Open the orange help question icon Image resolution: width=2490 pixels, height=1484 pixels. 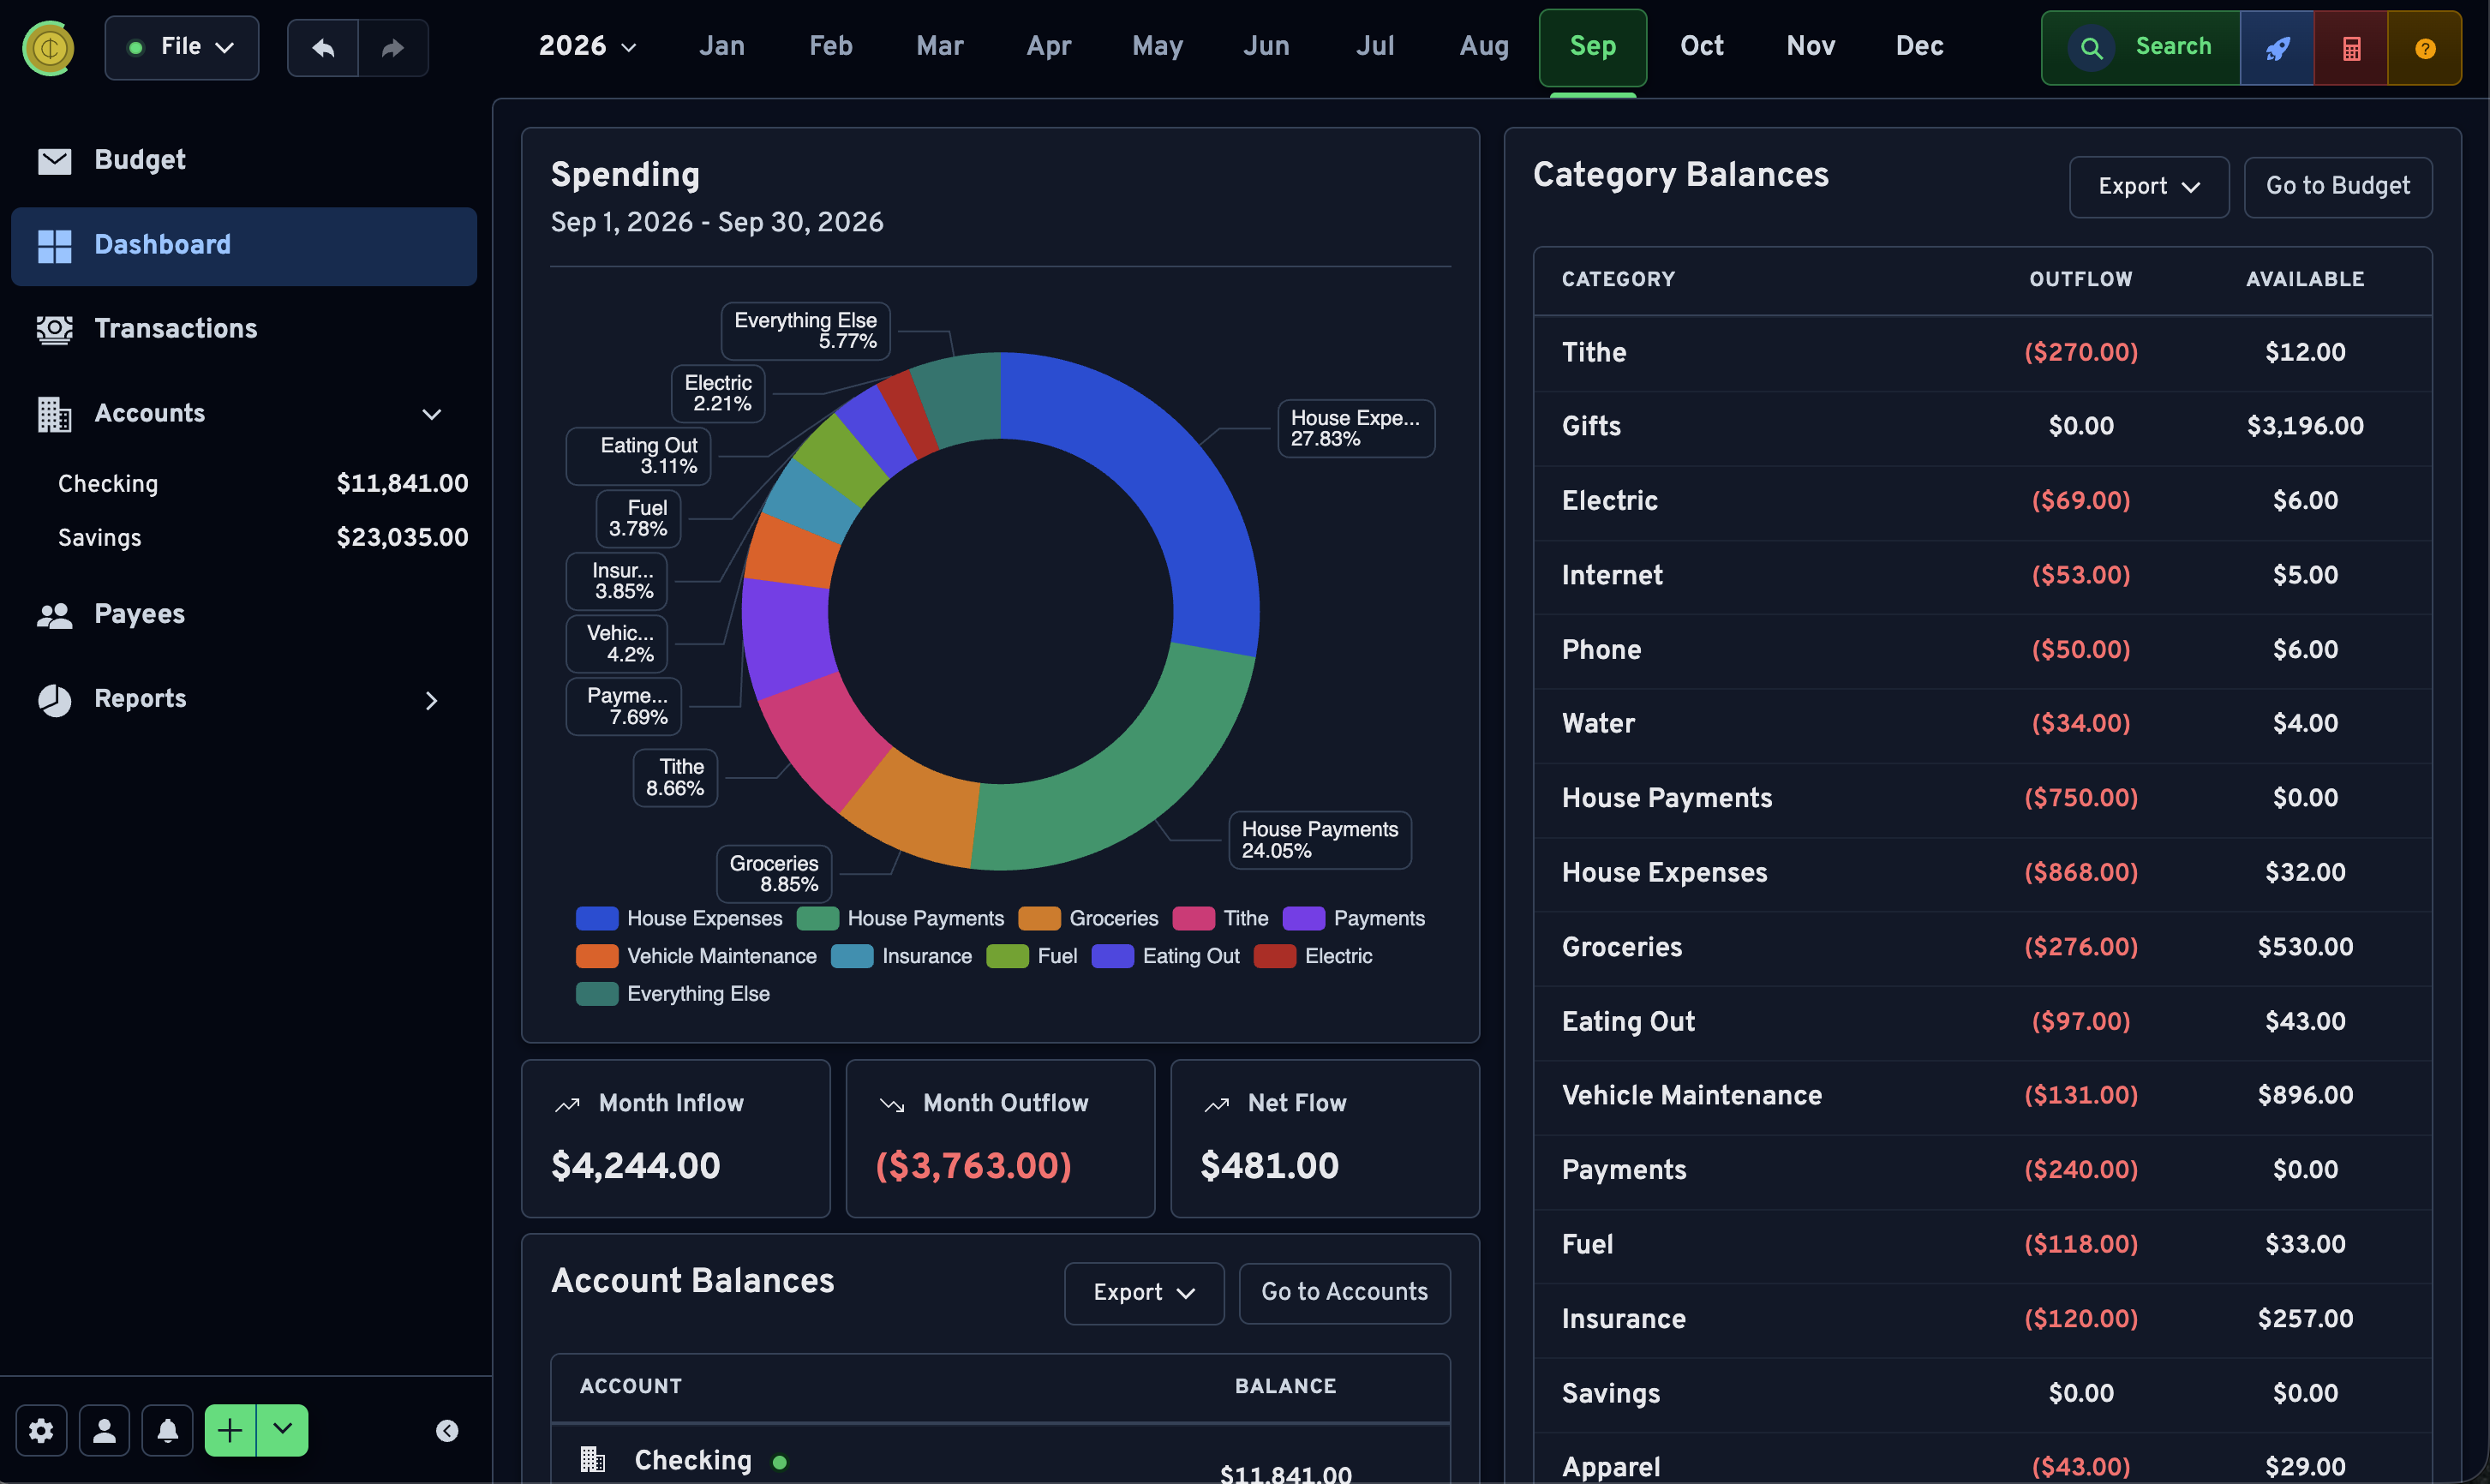pyautogui.click(x=2424, y=48)
